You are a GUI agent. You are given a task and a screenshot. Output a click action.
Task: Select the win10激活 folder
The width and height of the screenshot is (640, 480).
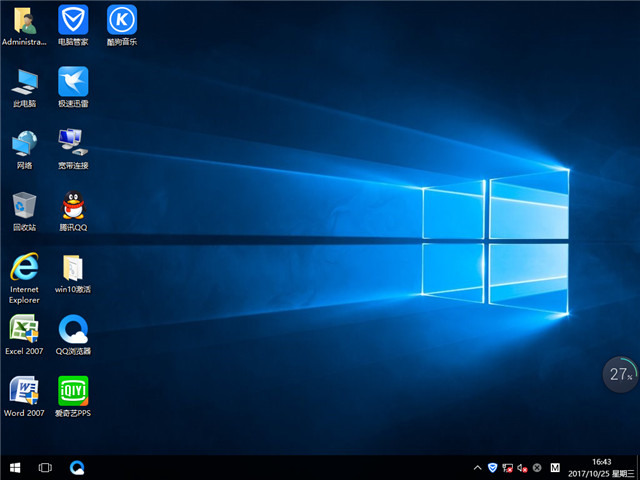point(72,267)
